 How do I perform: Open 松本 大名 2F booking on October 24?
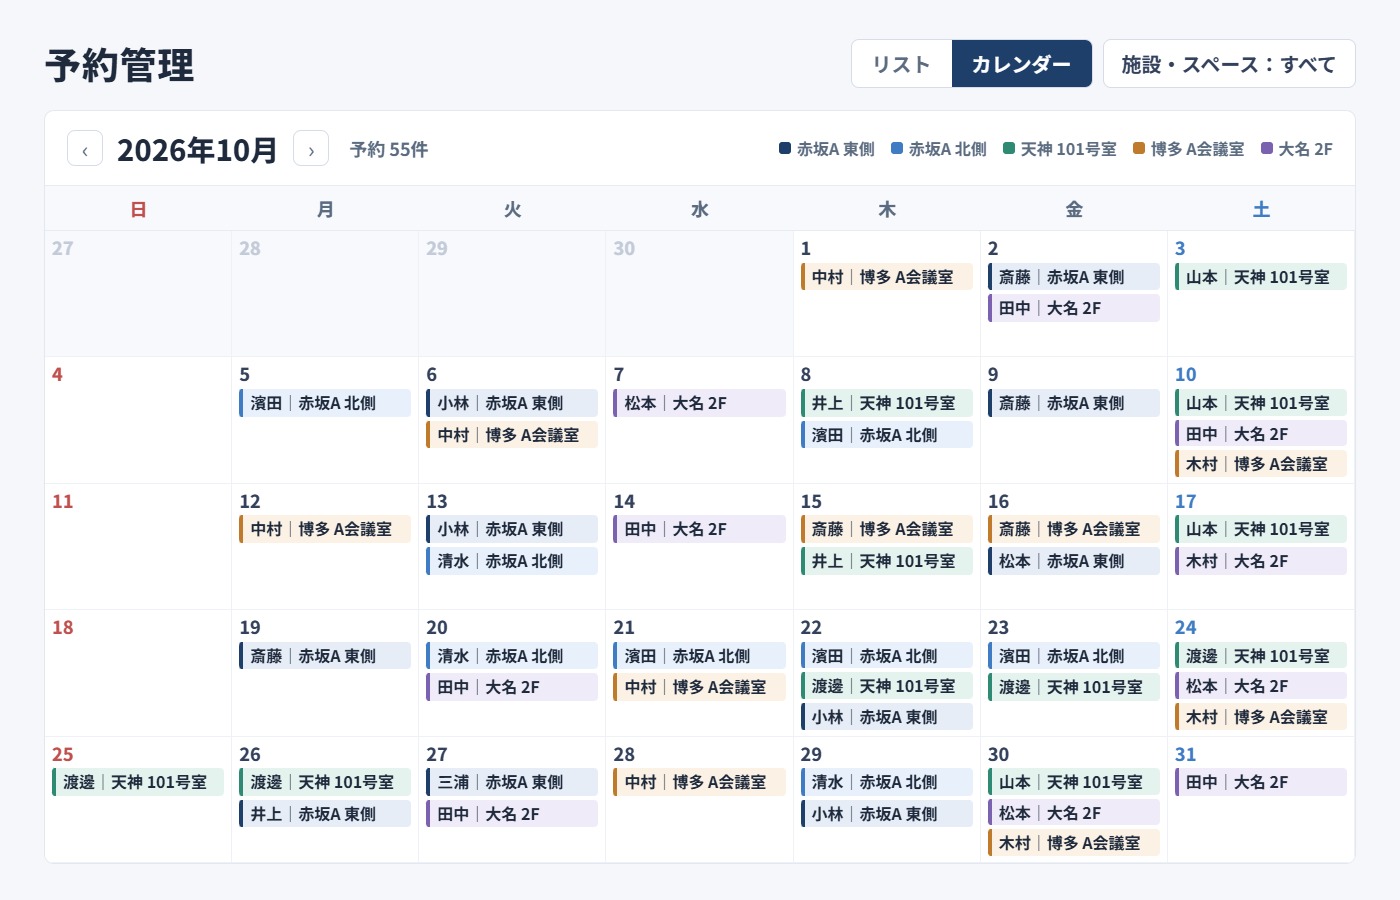click(x=1261, y=686)
